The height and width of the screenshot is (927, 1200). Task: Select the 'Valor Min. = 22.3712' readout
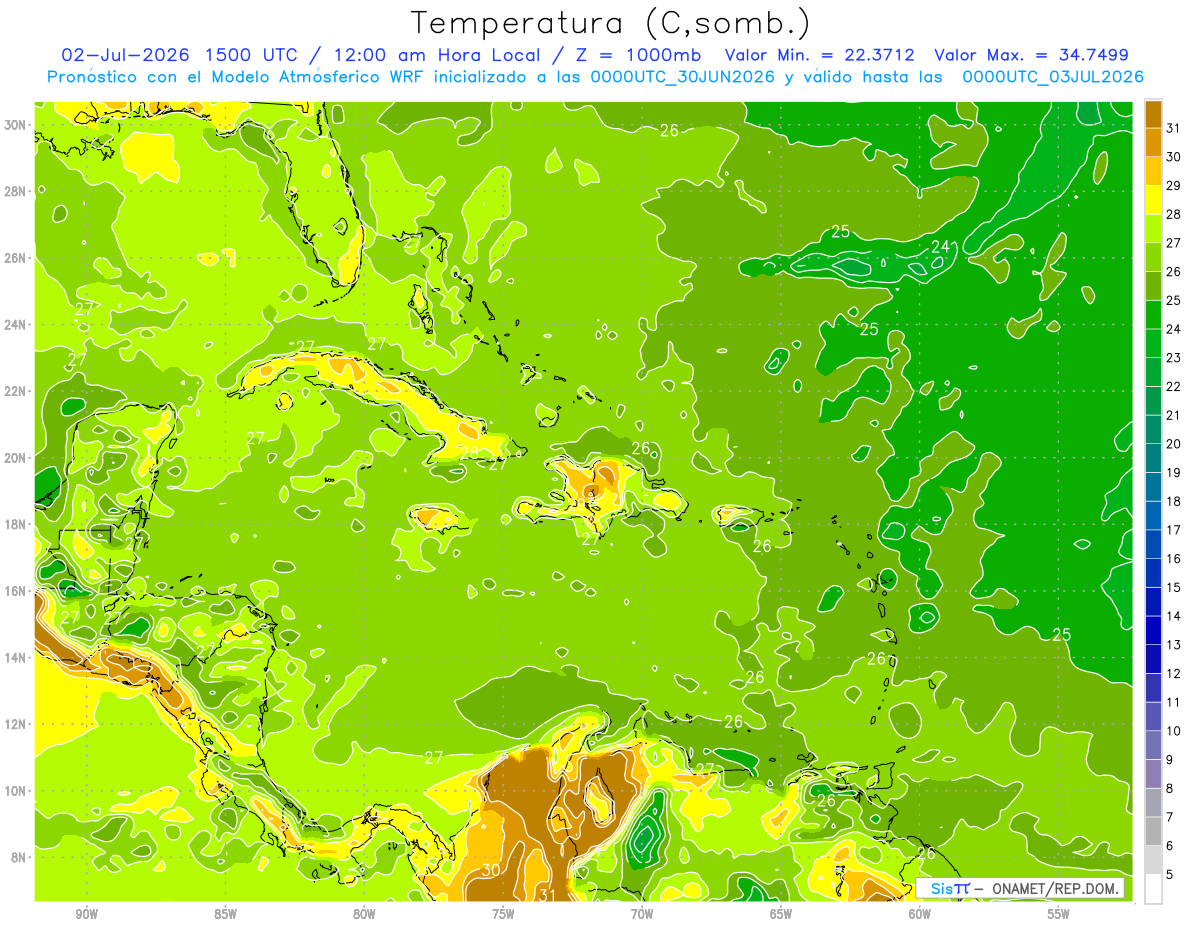pyautogui.click(x=821, y=54)
